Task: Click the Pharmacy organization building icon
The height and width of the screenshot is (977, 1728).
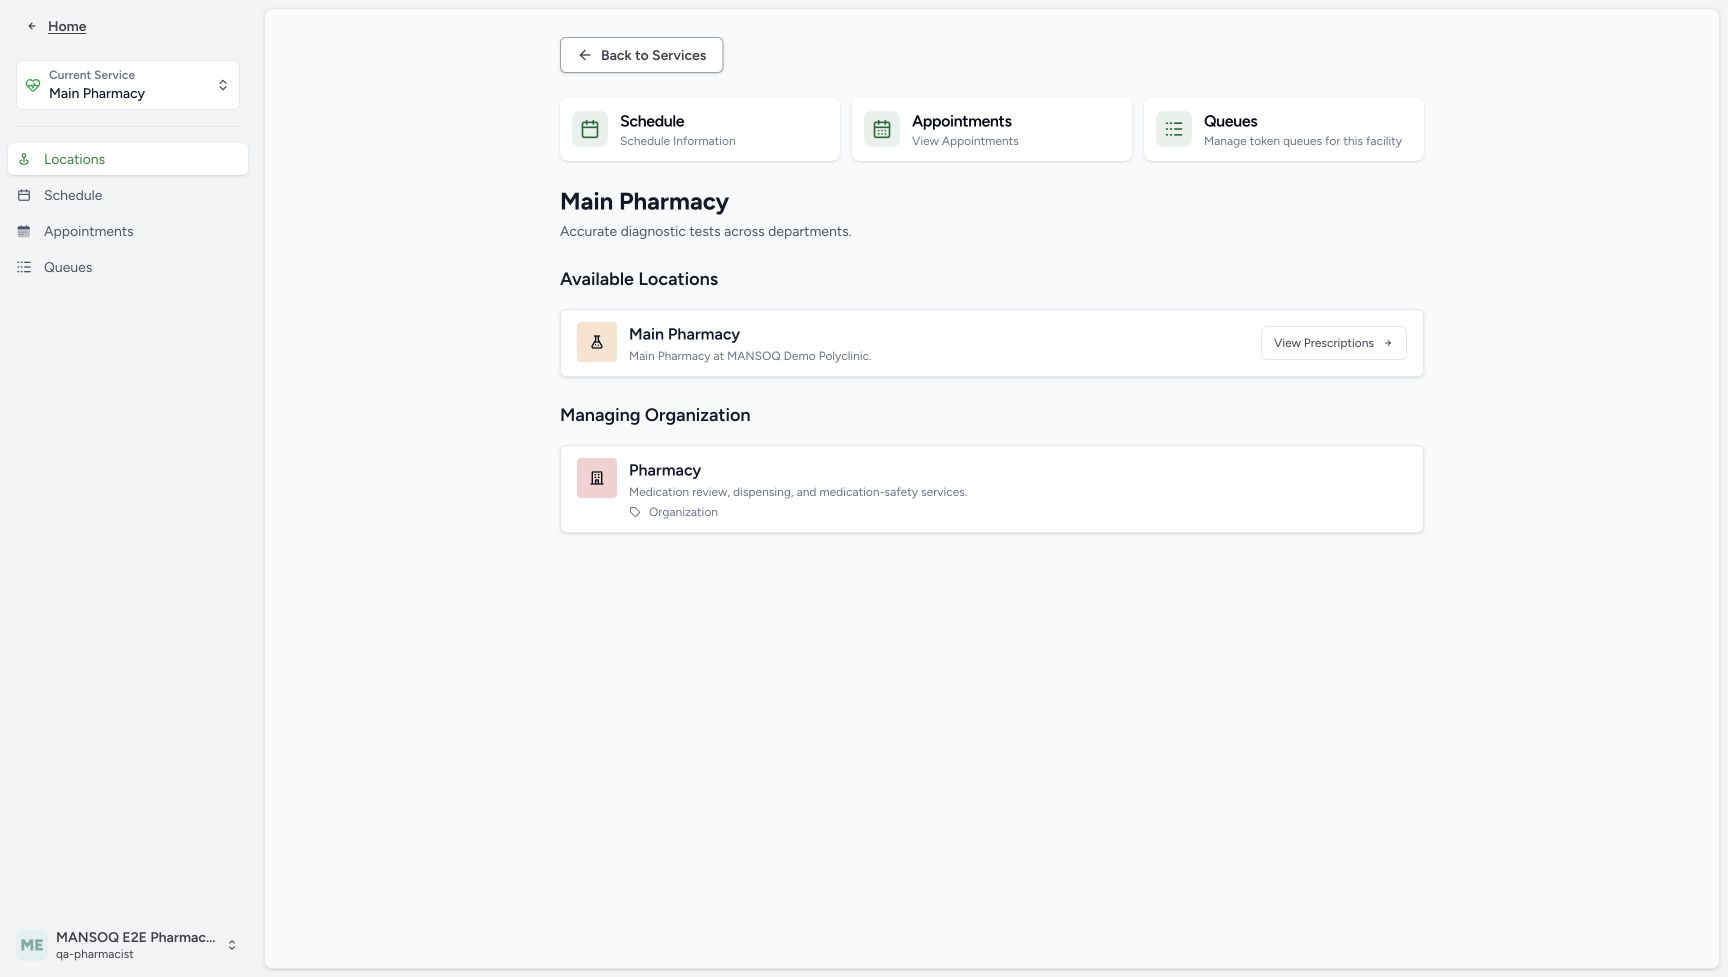Action: [597, 478]
